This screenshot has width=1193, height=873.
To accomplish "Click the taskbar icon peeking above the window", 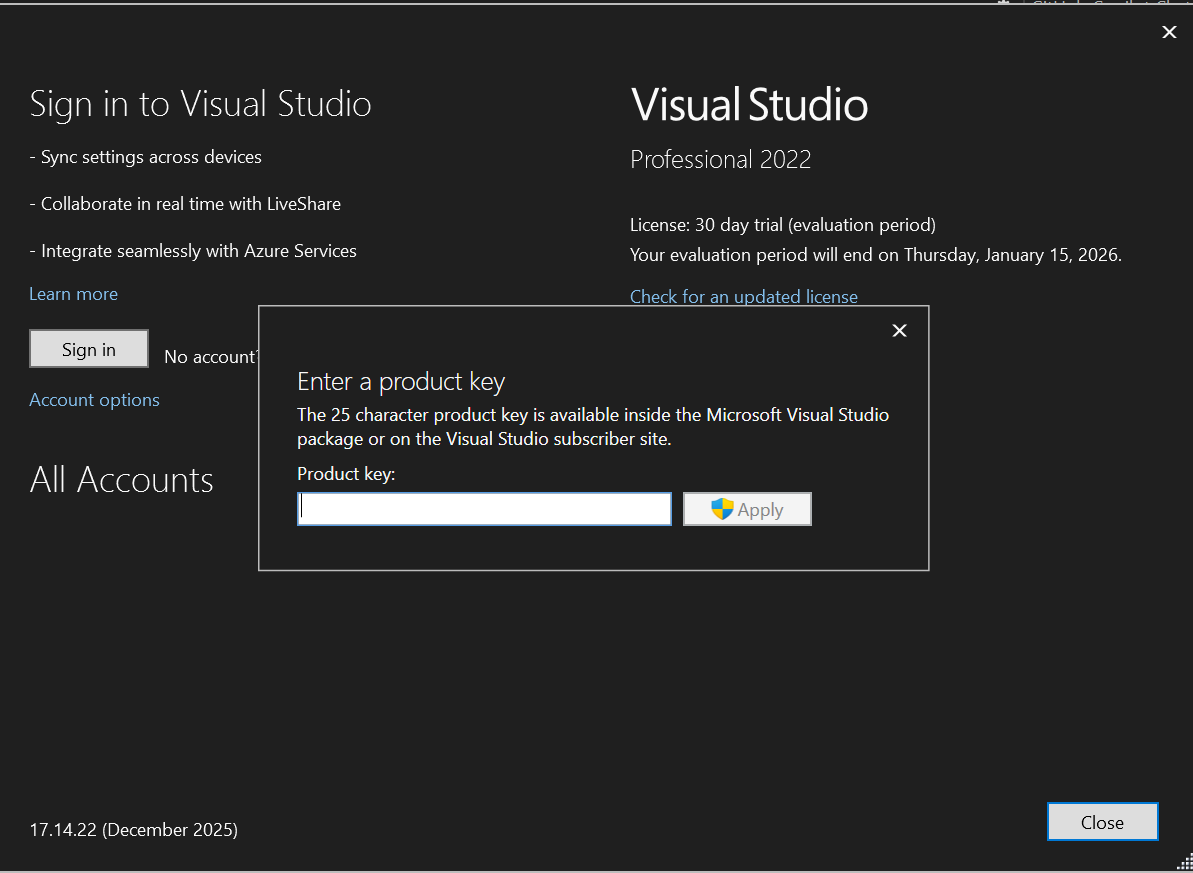I will [1001, 5].
